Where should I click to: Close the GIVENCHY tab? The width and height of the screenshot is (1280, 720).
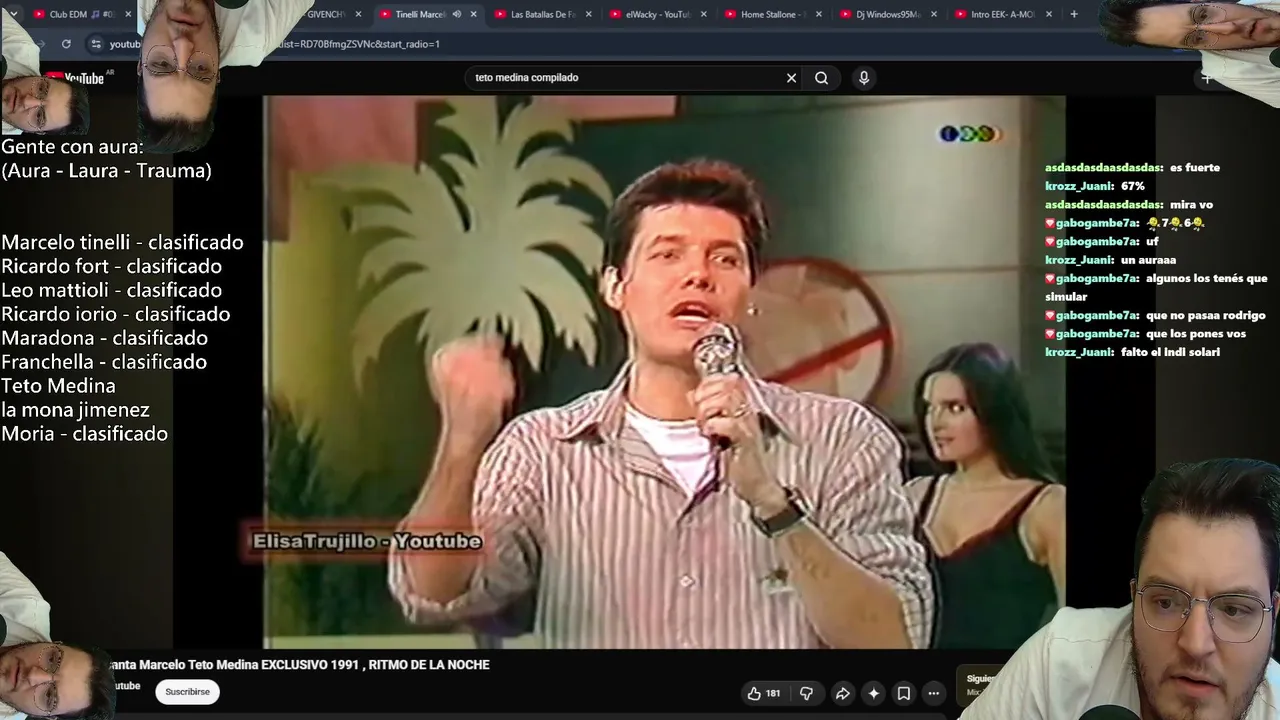[358, 14]
